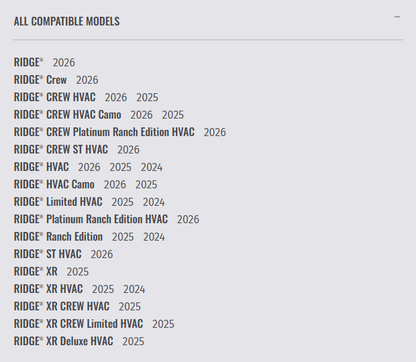This screenshot has width=416, height=362.
Task: Select 2025 for RIDGE XR
Action: click(78, 272)
